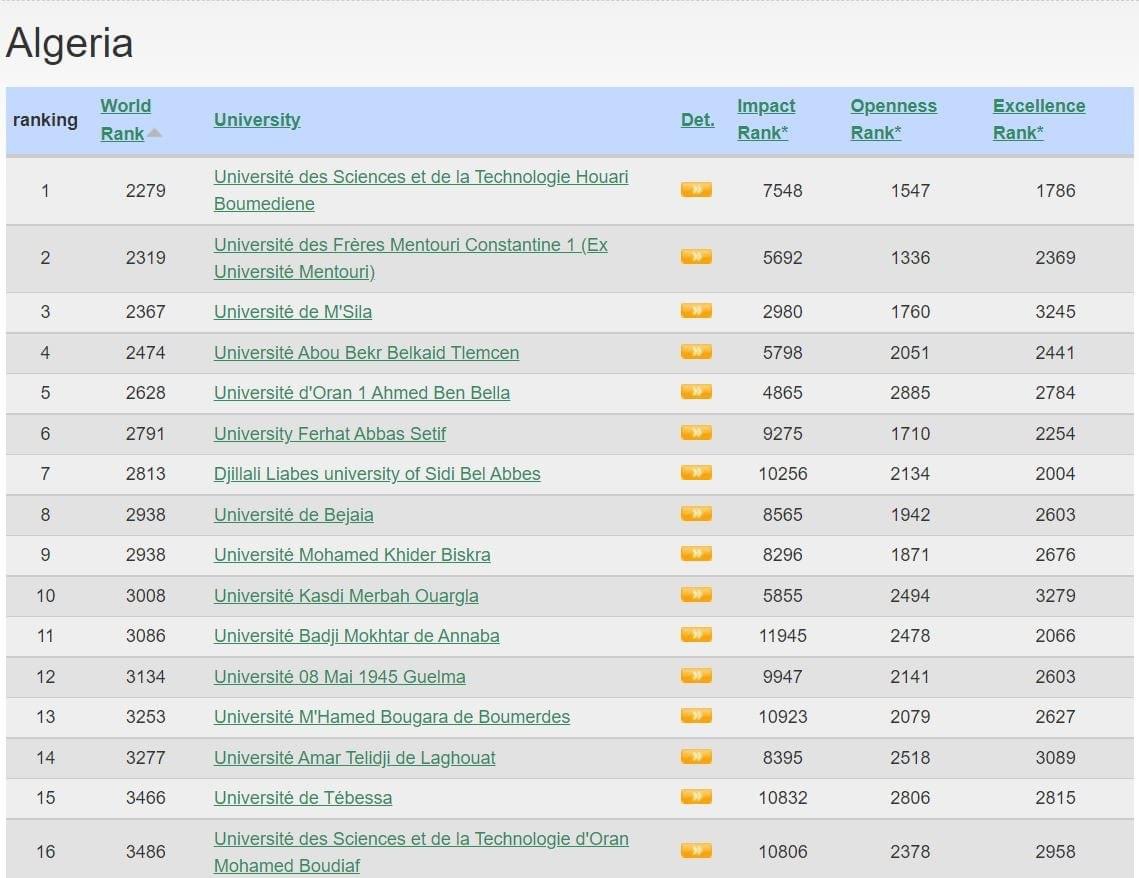Viewport: 1139px width, 878px height.
Task: Click the Algeria page heading
Action: (x=69, y=43)
